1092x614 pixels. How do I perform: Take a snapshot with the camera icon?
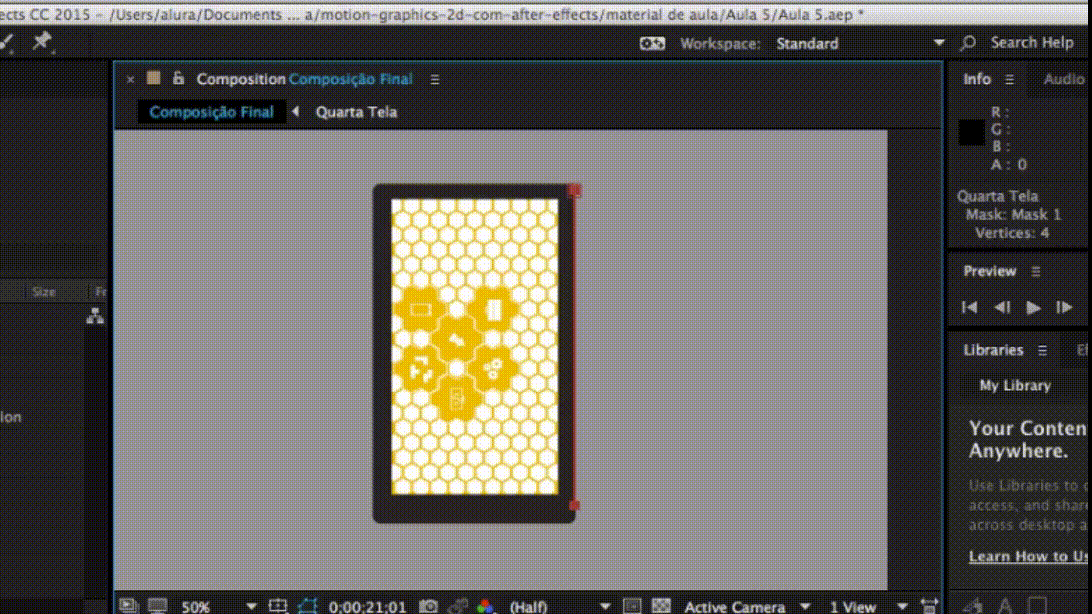(429, 606)
